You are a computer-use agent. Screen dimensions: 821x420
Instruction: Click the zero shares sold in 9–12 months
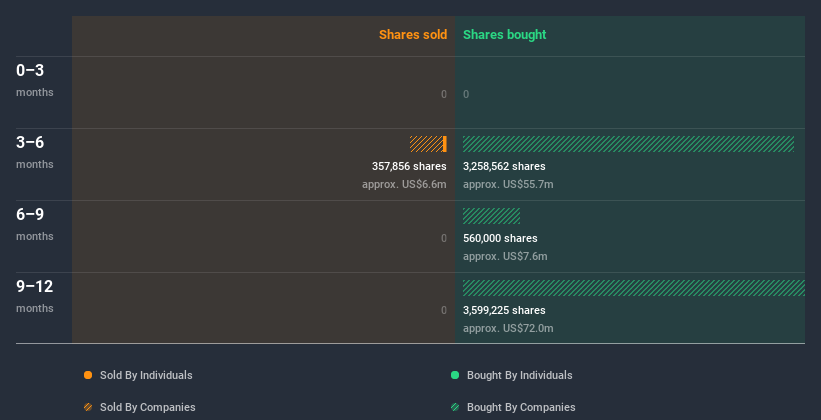(x=444, y=311)
